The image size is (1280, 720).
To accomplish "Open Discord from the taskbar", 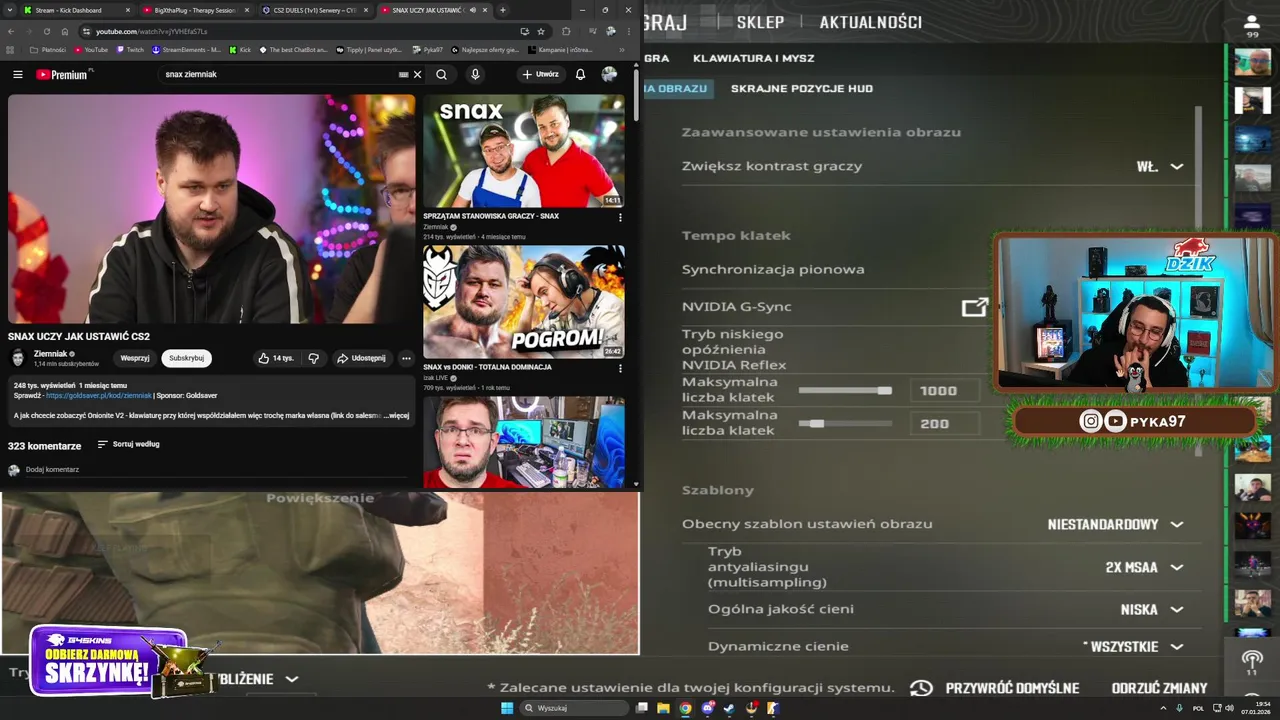I will (707, 708).
